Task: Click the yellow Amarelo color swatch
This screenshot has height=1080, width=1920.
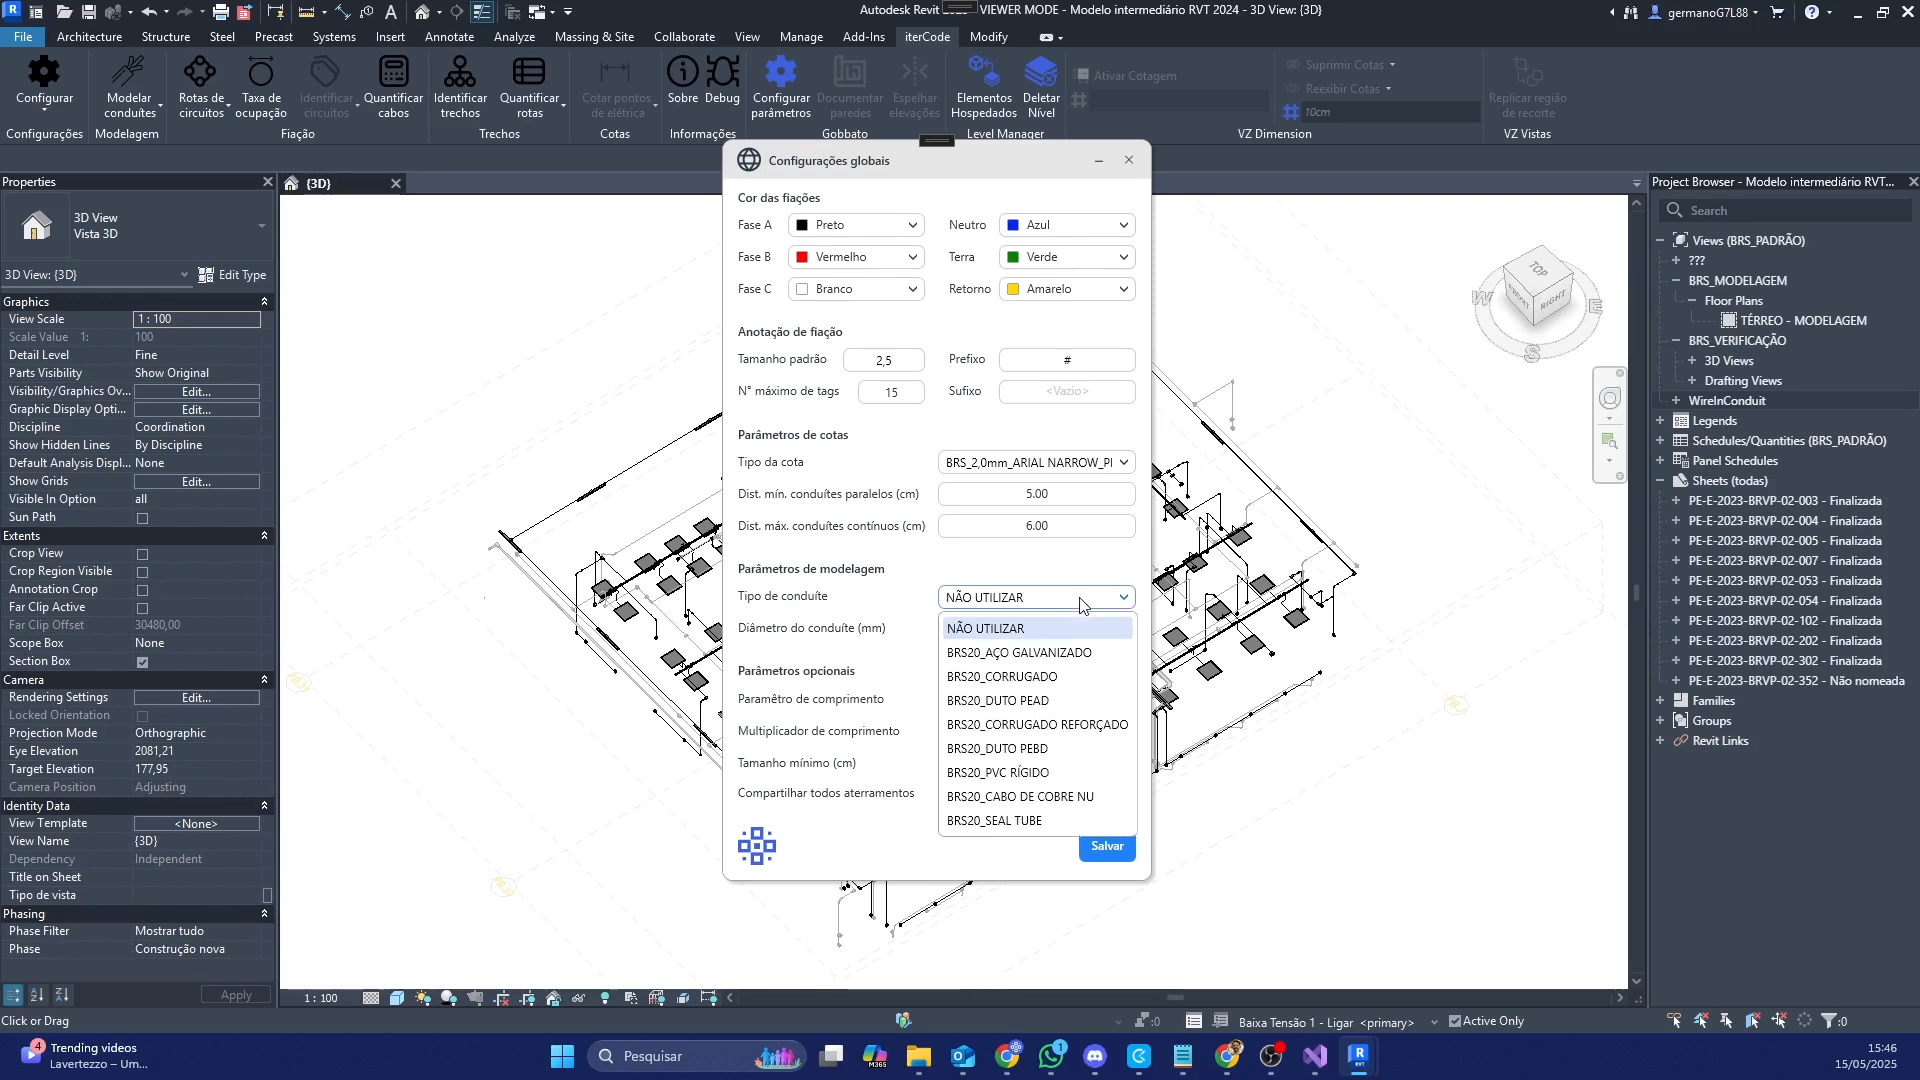Action: (1013, 289)
